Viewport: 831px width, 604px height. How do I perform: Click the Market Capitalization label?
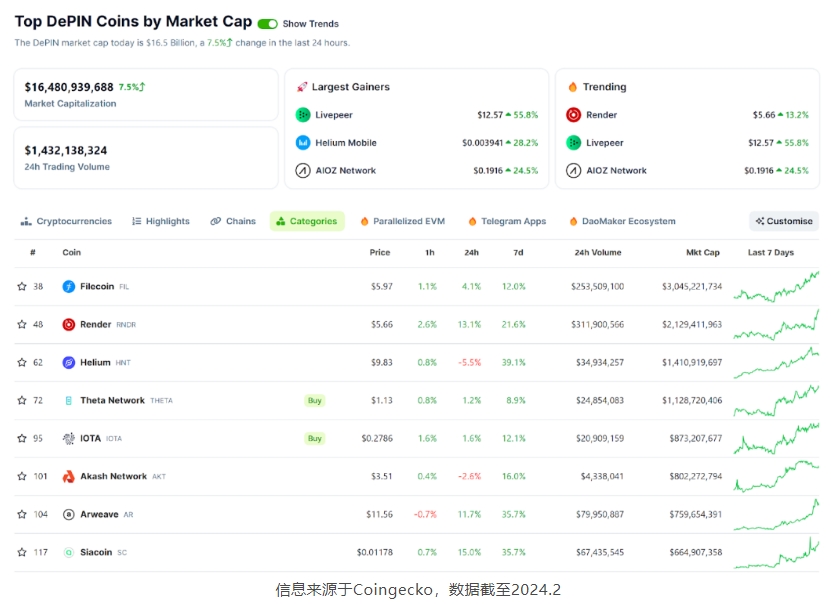pyautogui.click(x=70, y=104)
